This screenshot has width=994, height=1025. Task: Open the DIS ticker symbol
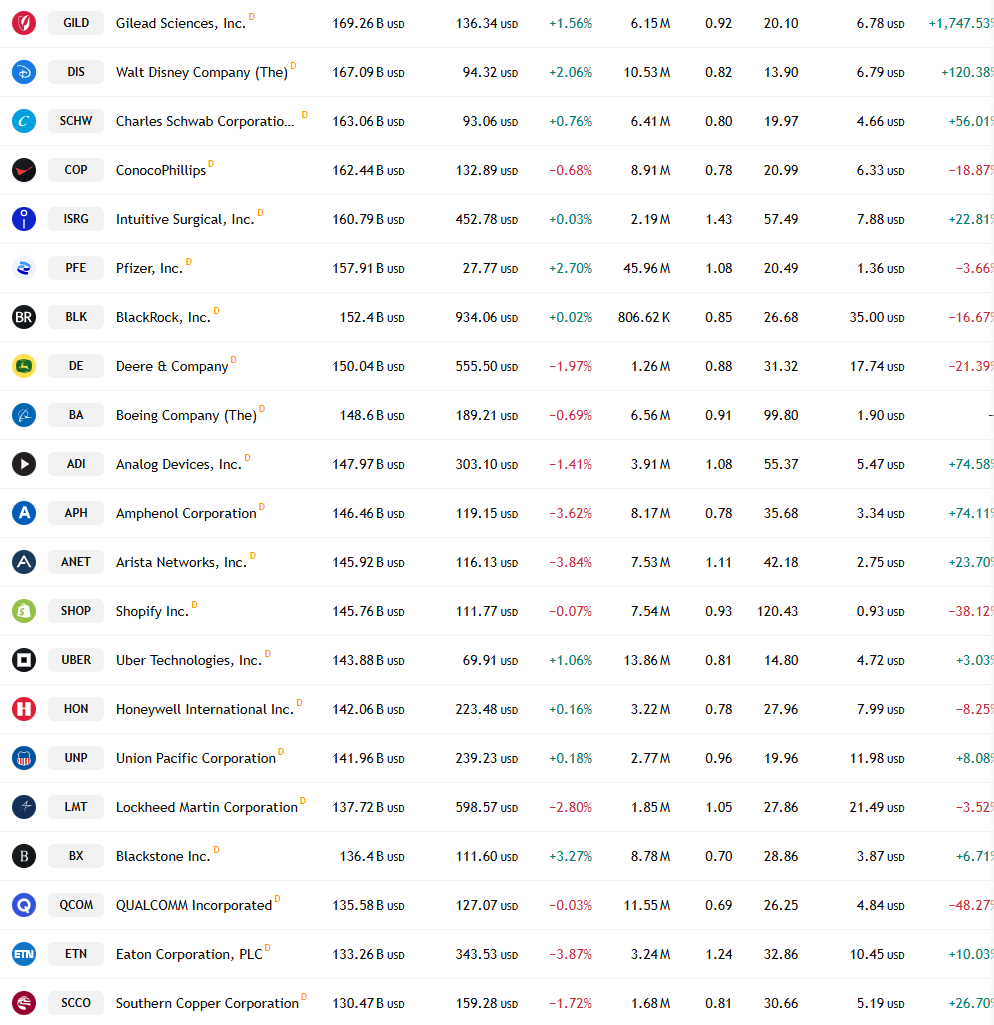(x=76, y=72)
